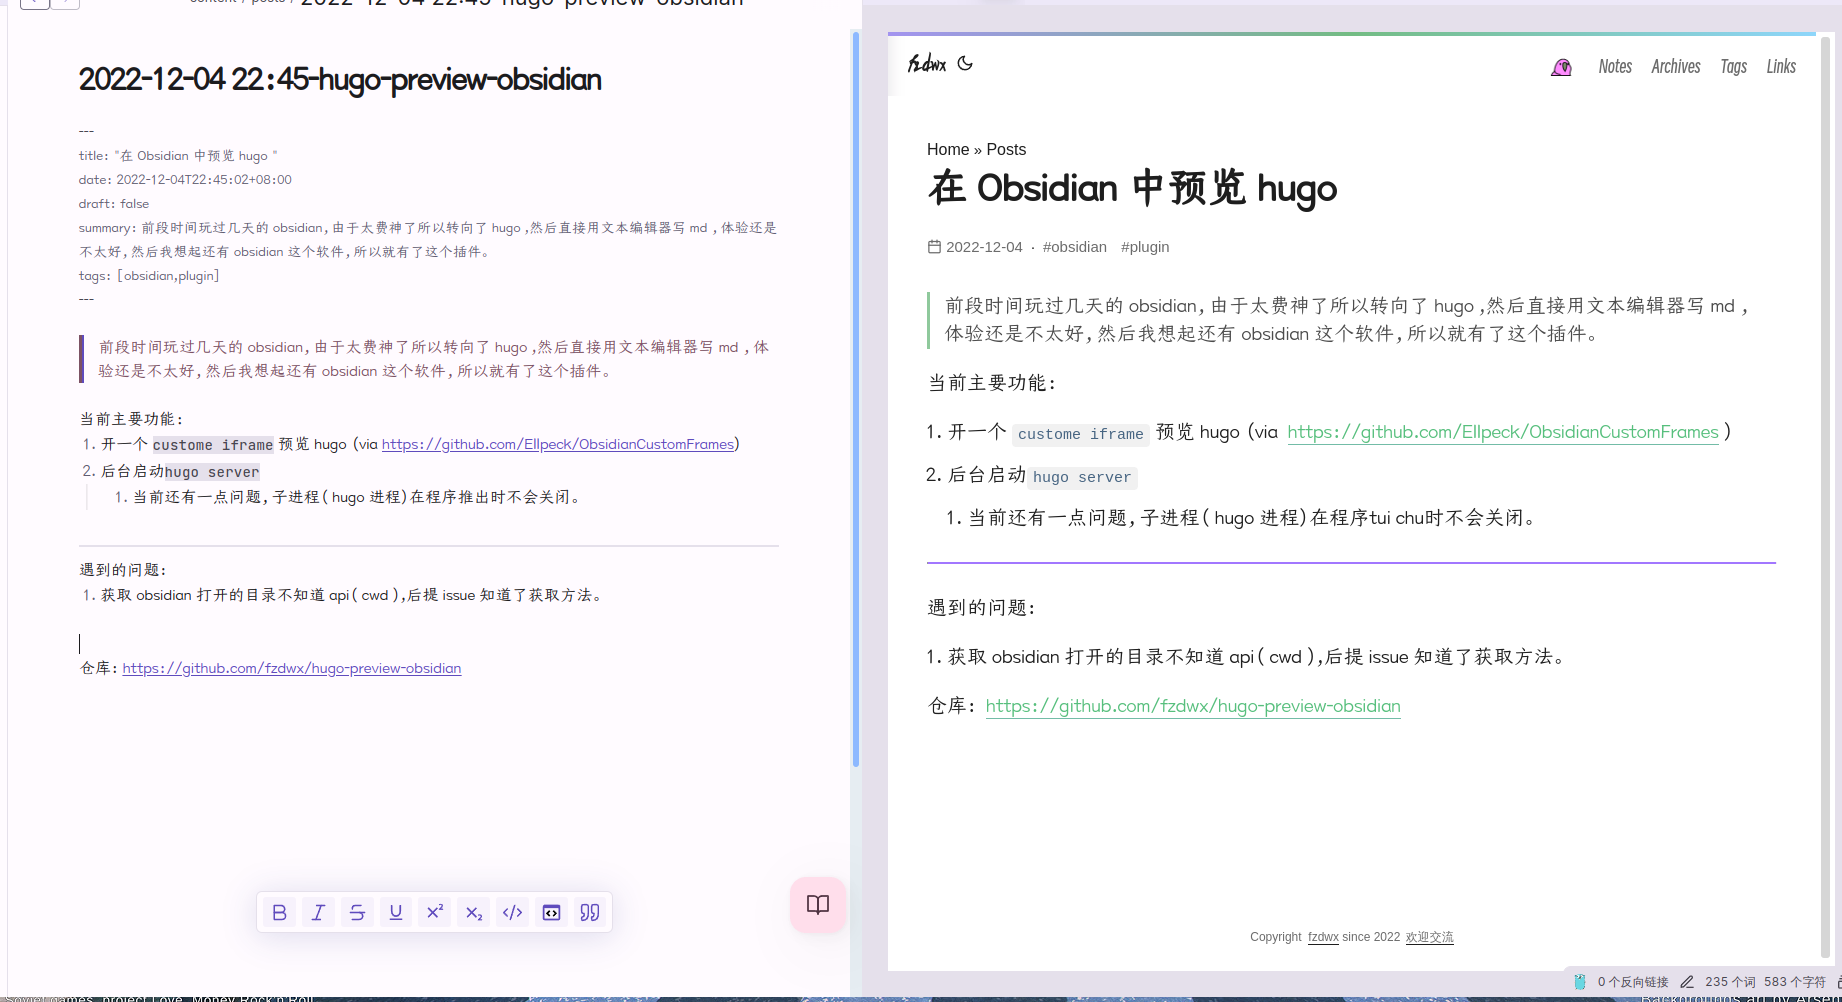
Task: Apply italic formatting from the floating toolbar
Action: click(x=318, y=912)
